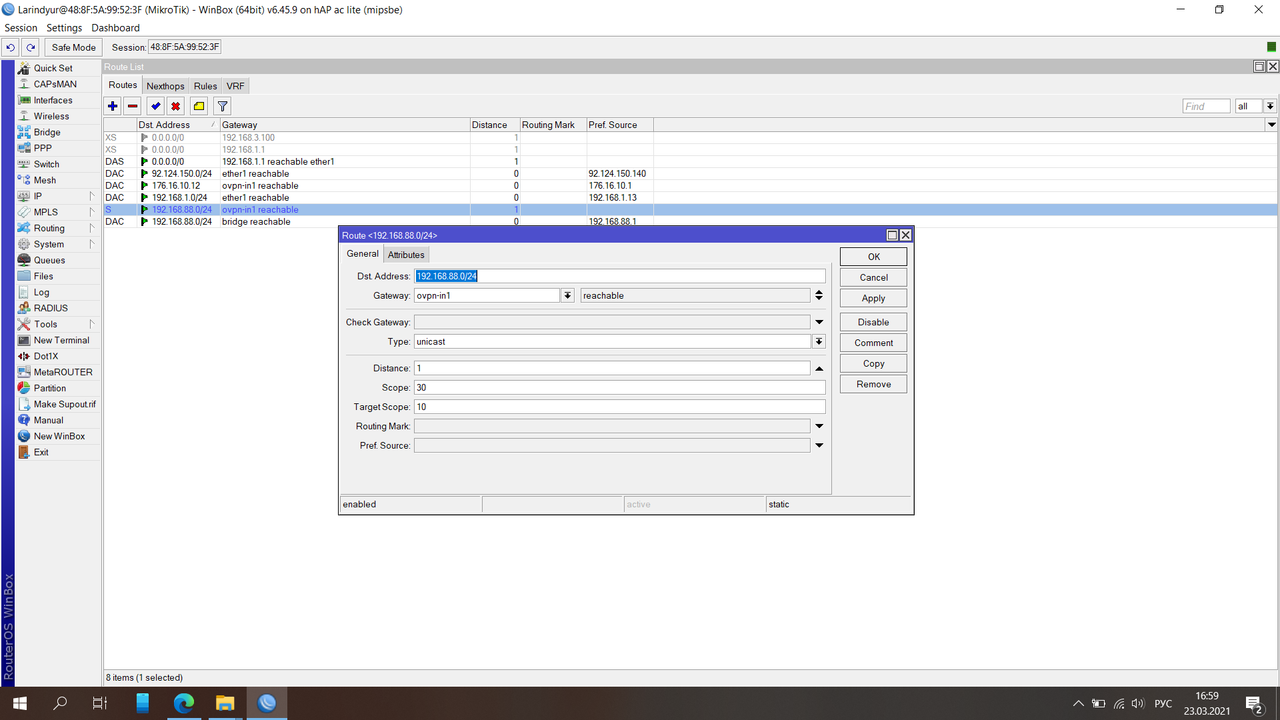Click Exit in the sidebar
This screenshot has height=720, width=1280.
pyautogui.click(x=41, y=452)
